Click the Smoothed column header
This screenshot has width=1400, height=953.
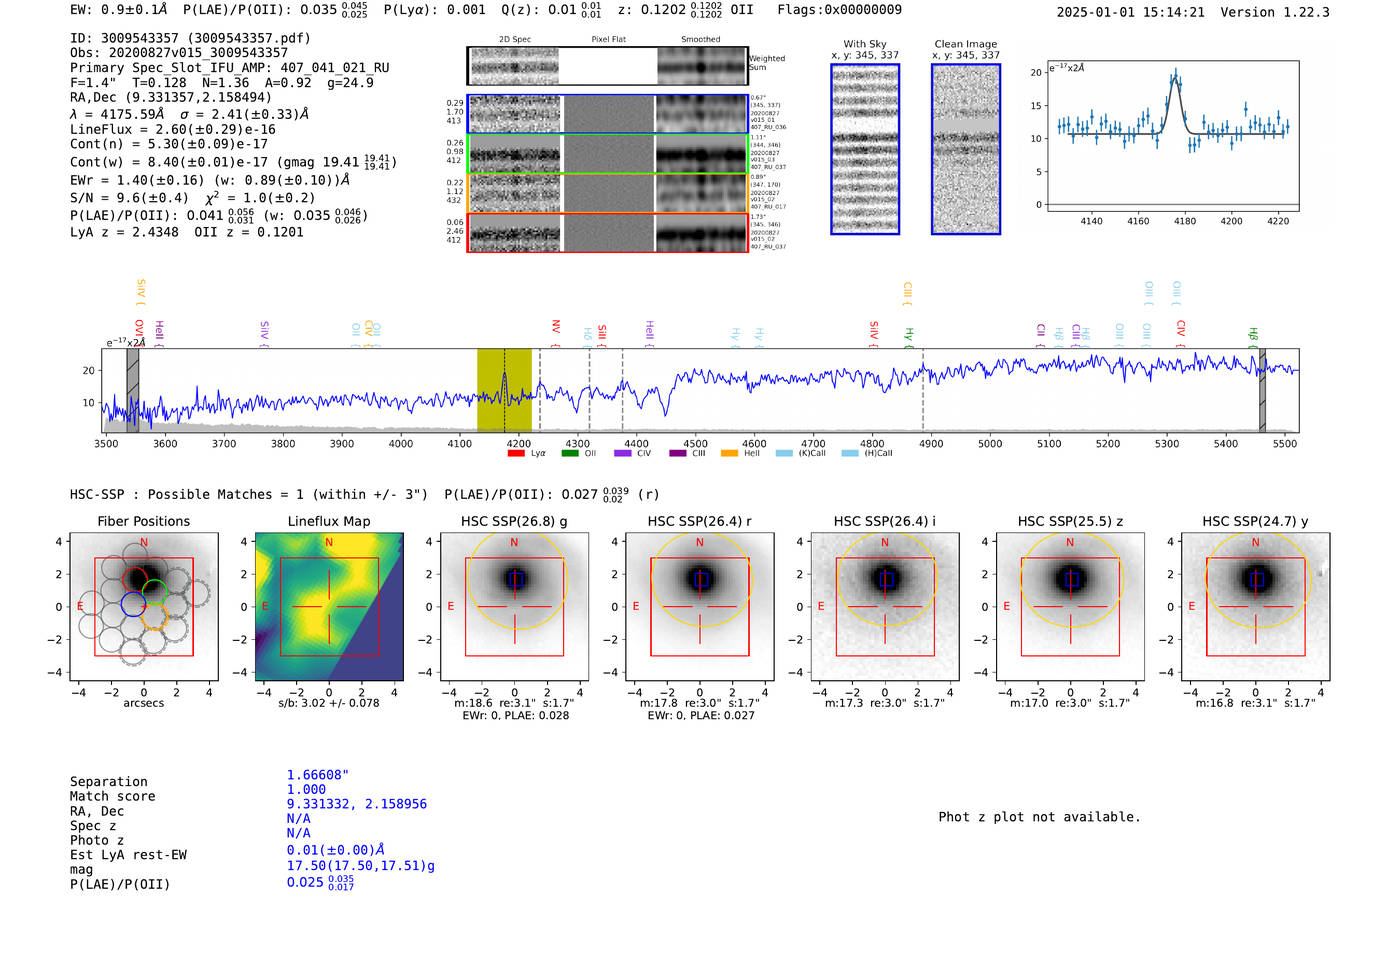701,40
